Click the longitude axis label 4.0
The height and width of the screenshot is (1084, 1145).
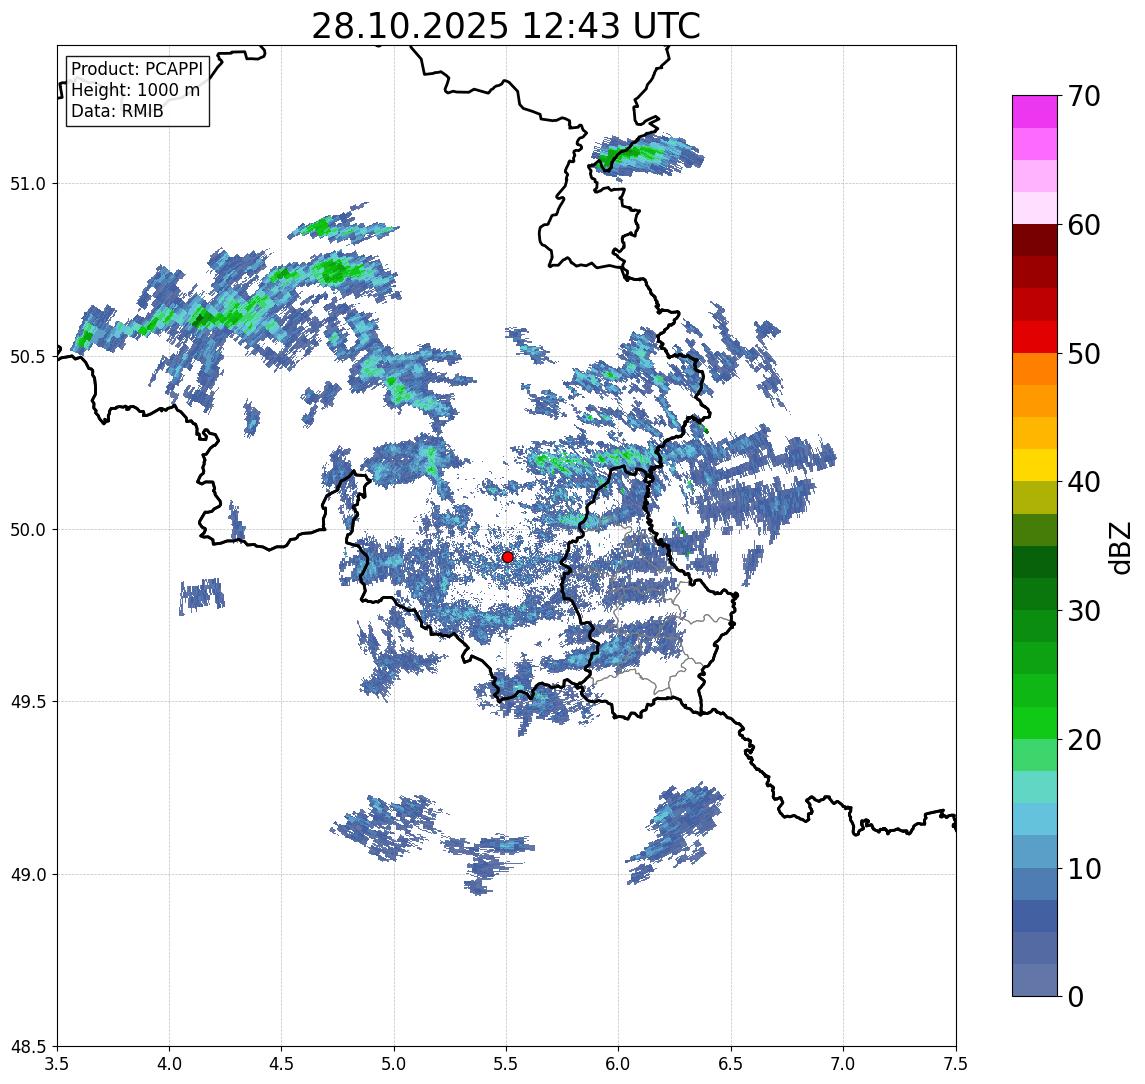(169, 1064)
